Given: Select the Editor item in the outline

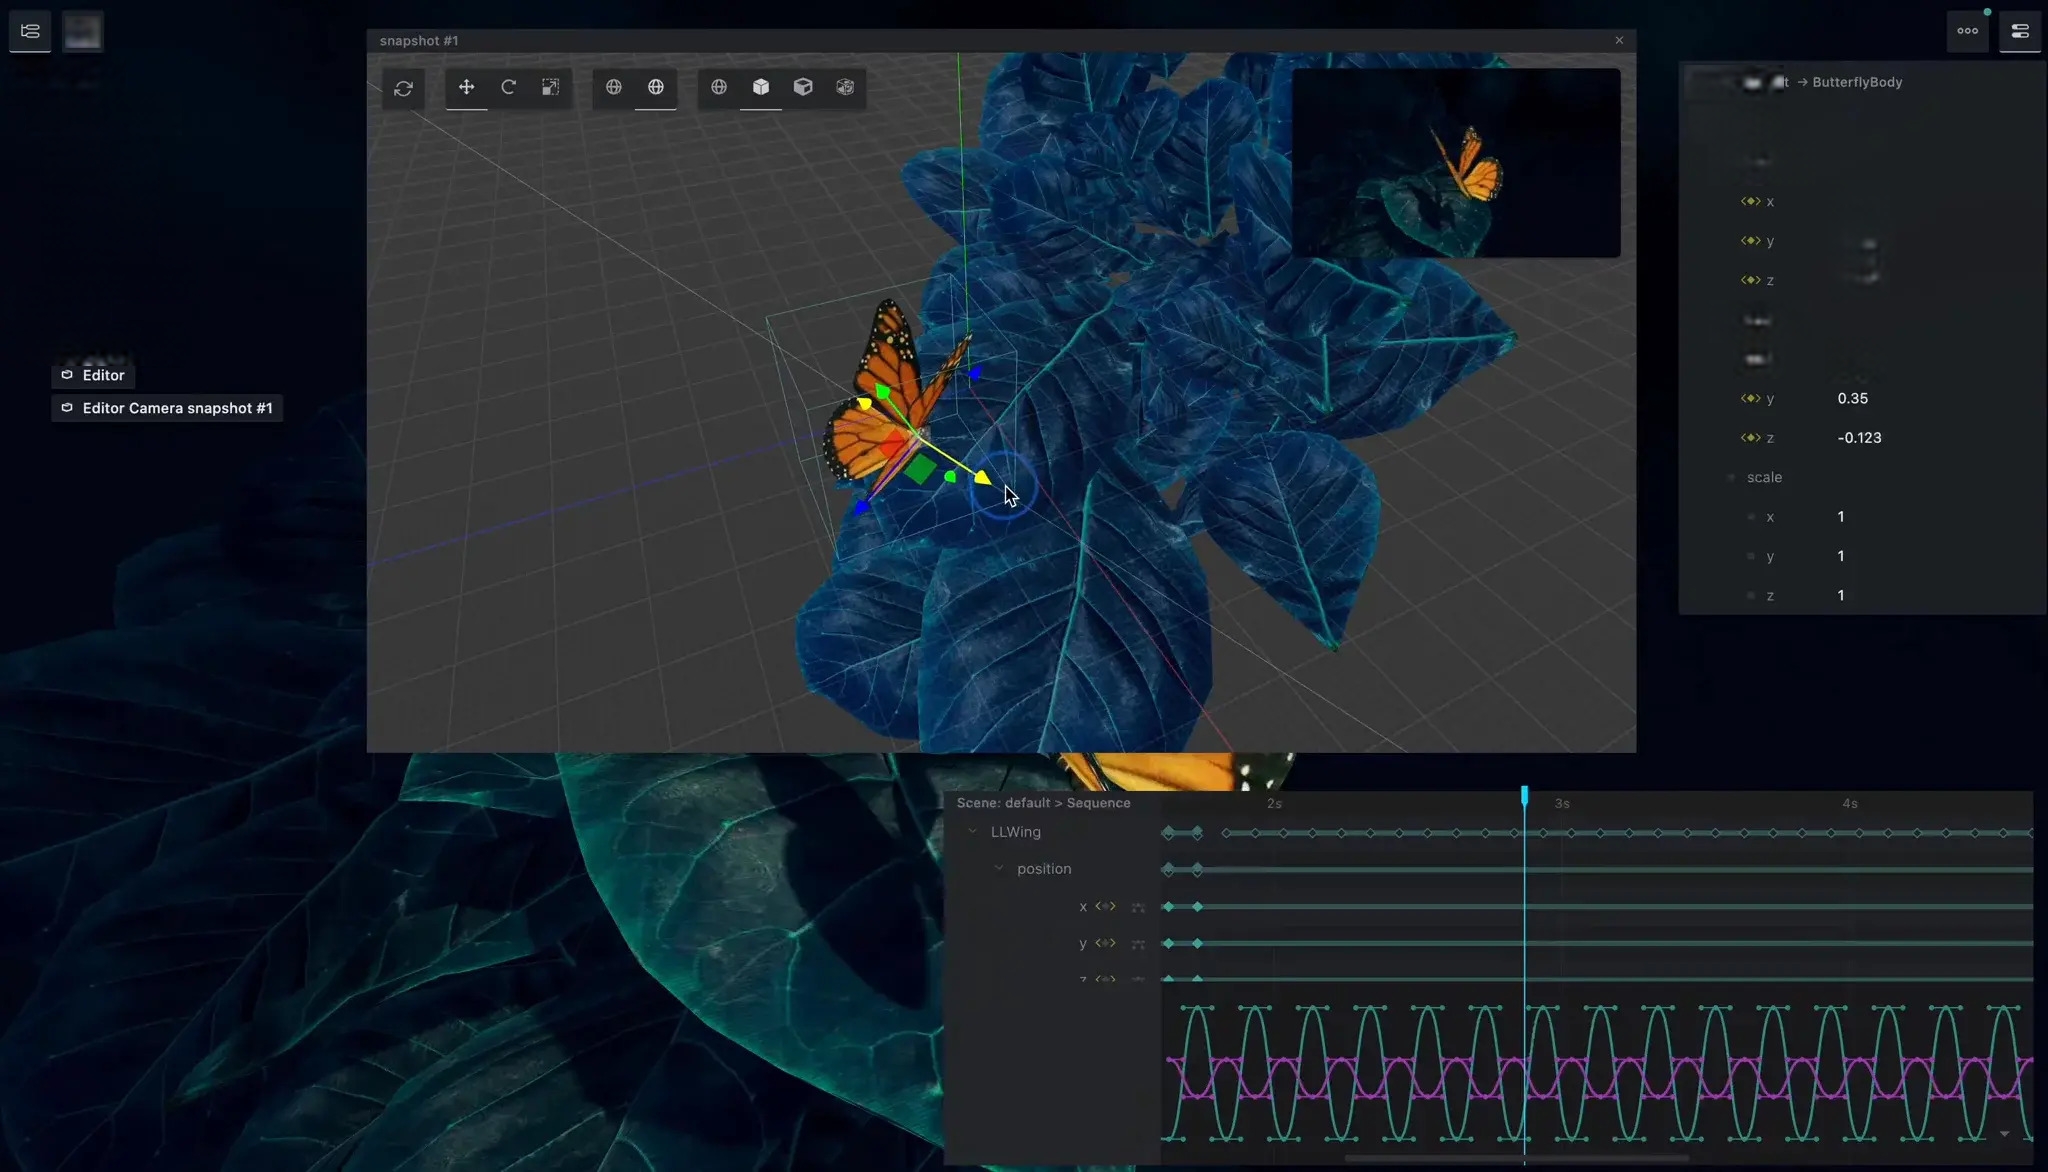Looking at the screenshot, I should (x=93, y=375).
